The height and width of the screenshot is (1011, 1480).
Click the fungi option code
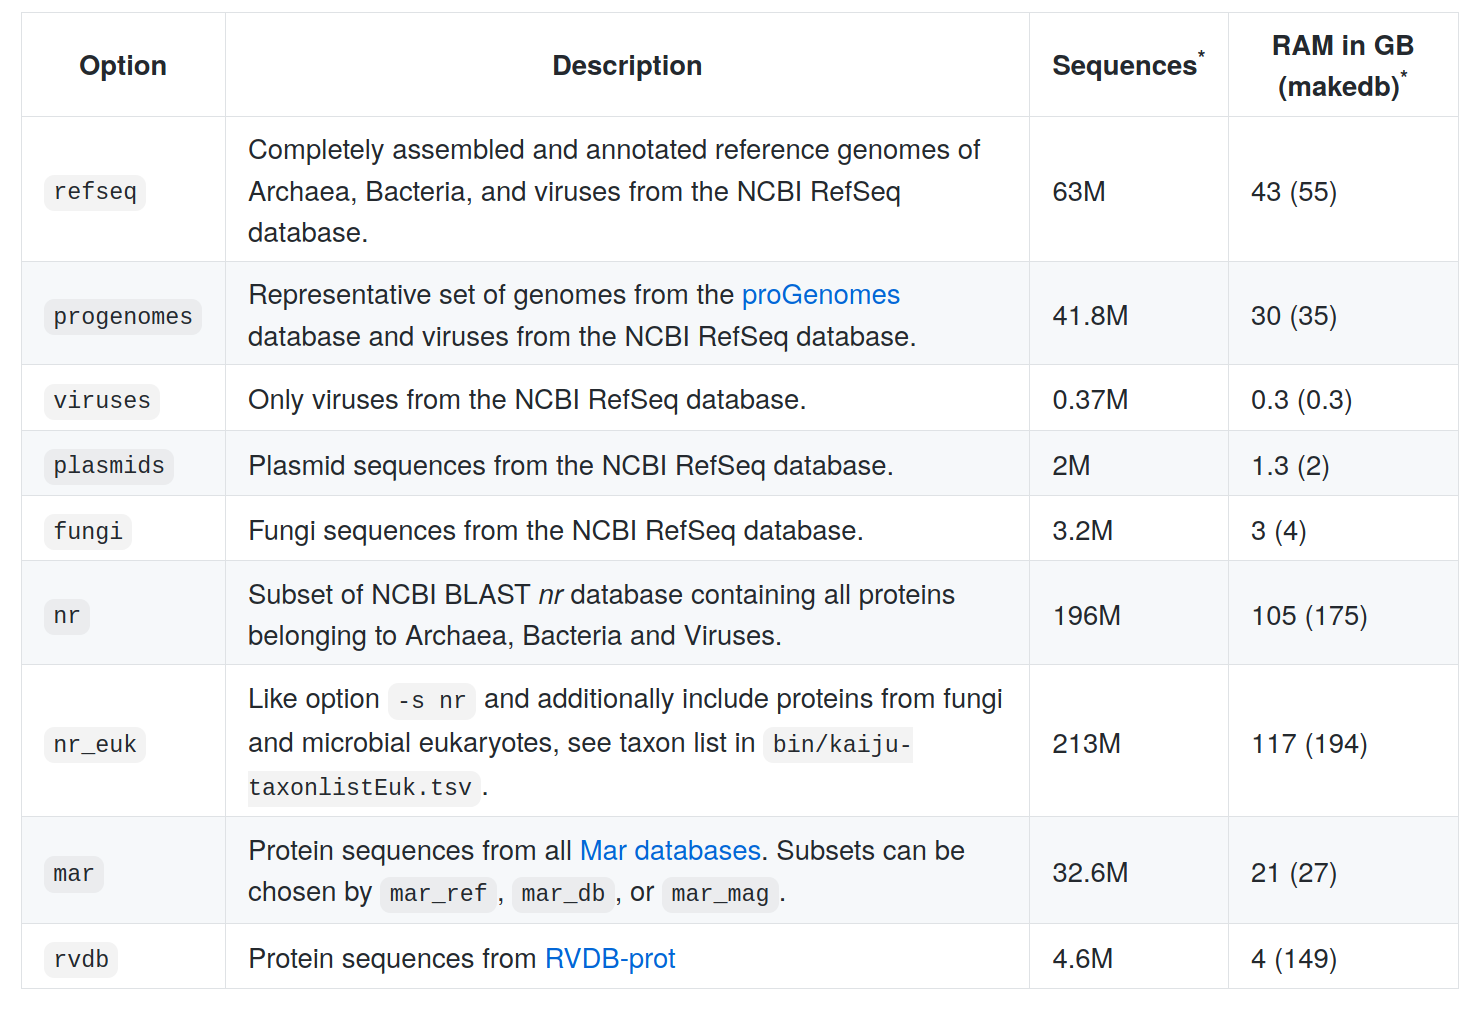(x=88, y=532)
